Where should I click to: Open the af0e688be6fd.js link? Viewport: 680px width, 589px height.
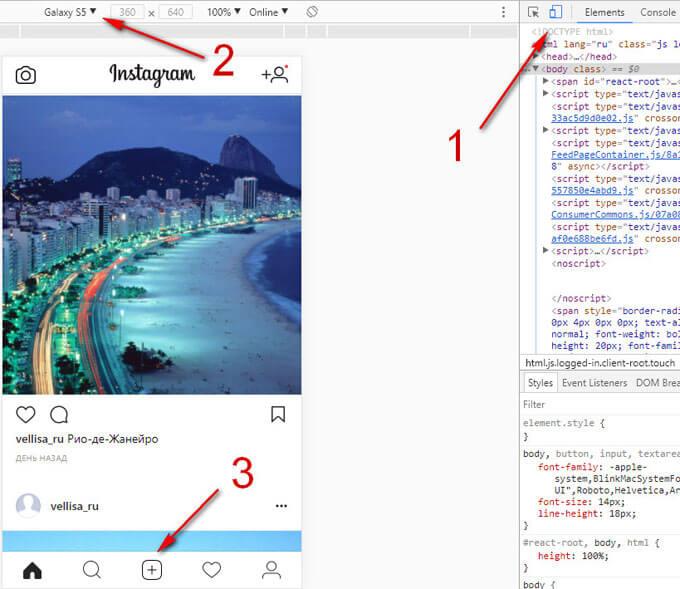(x=592, y=239)
